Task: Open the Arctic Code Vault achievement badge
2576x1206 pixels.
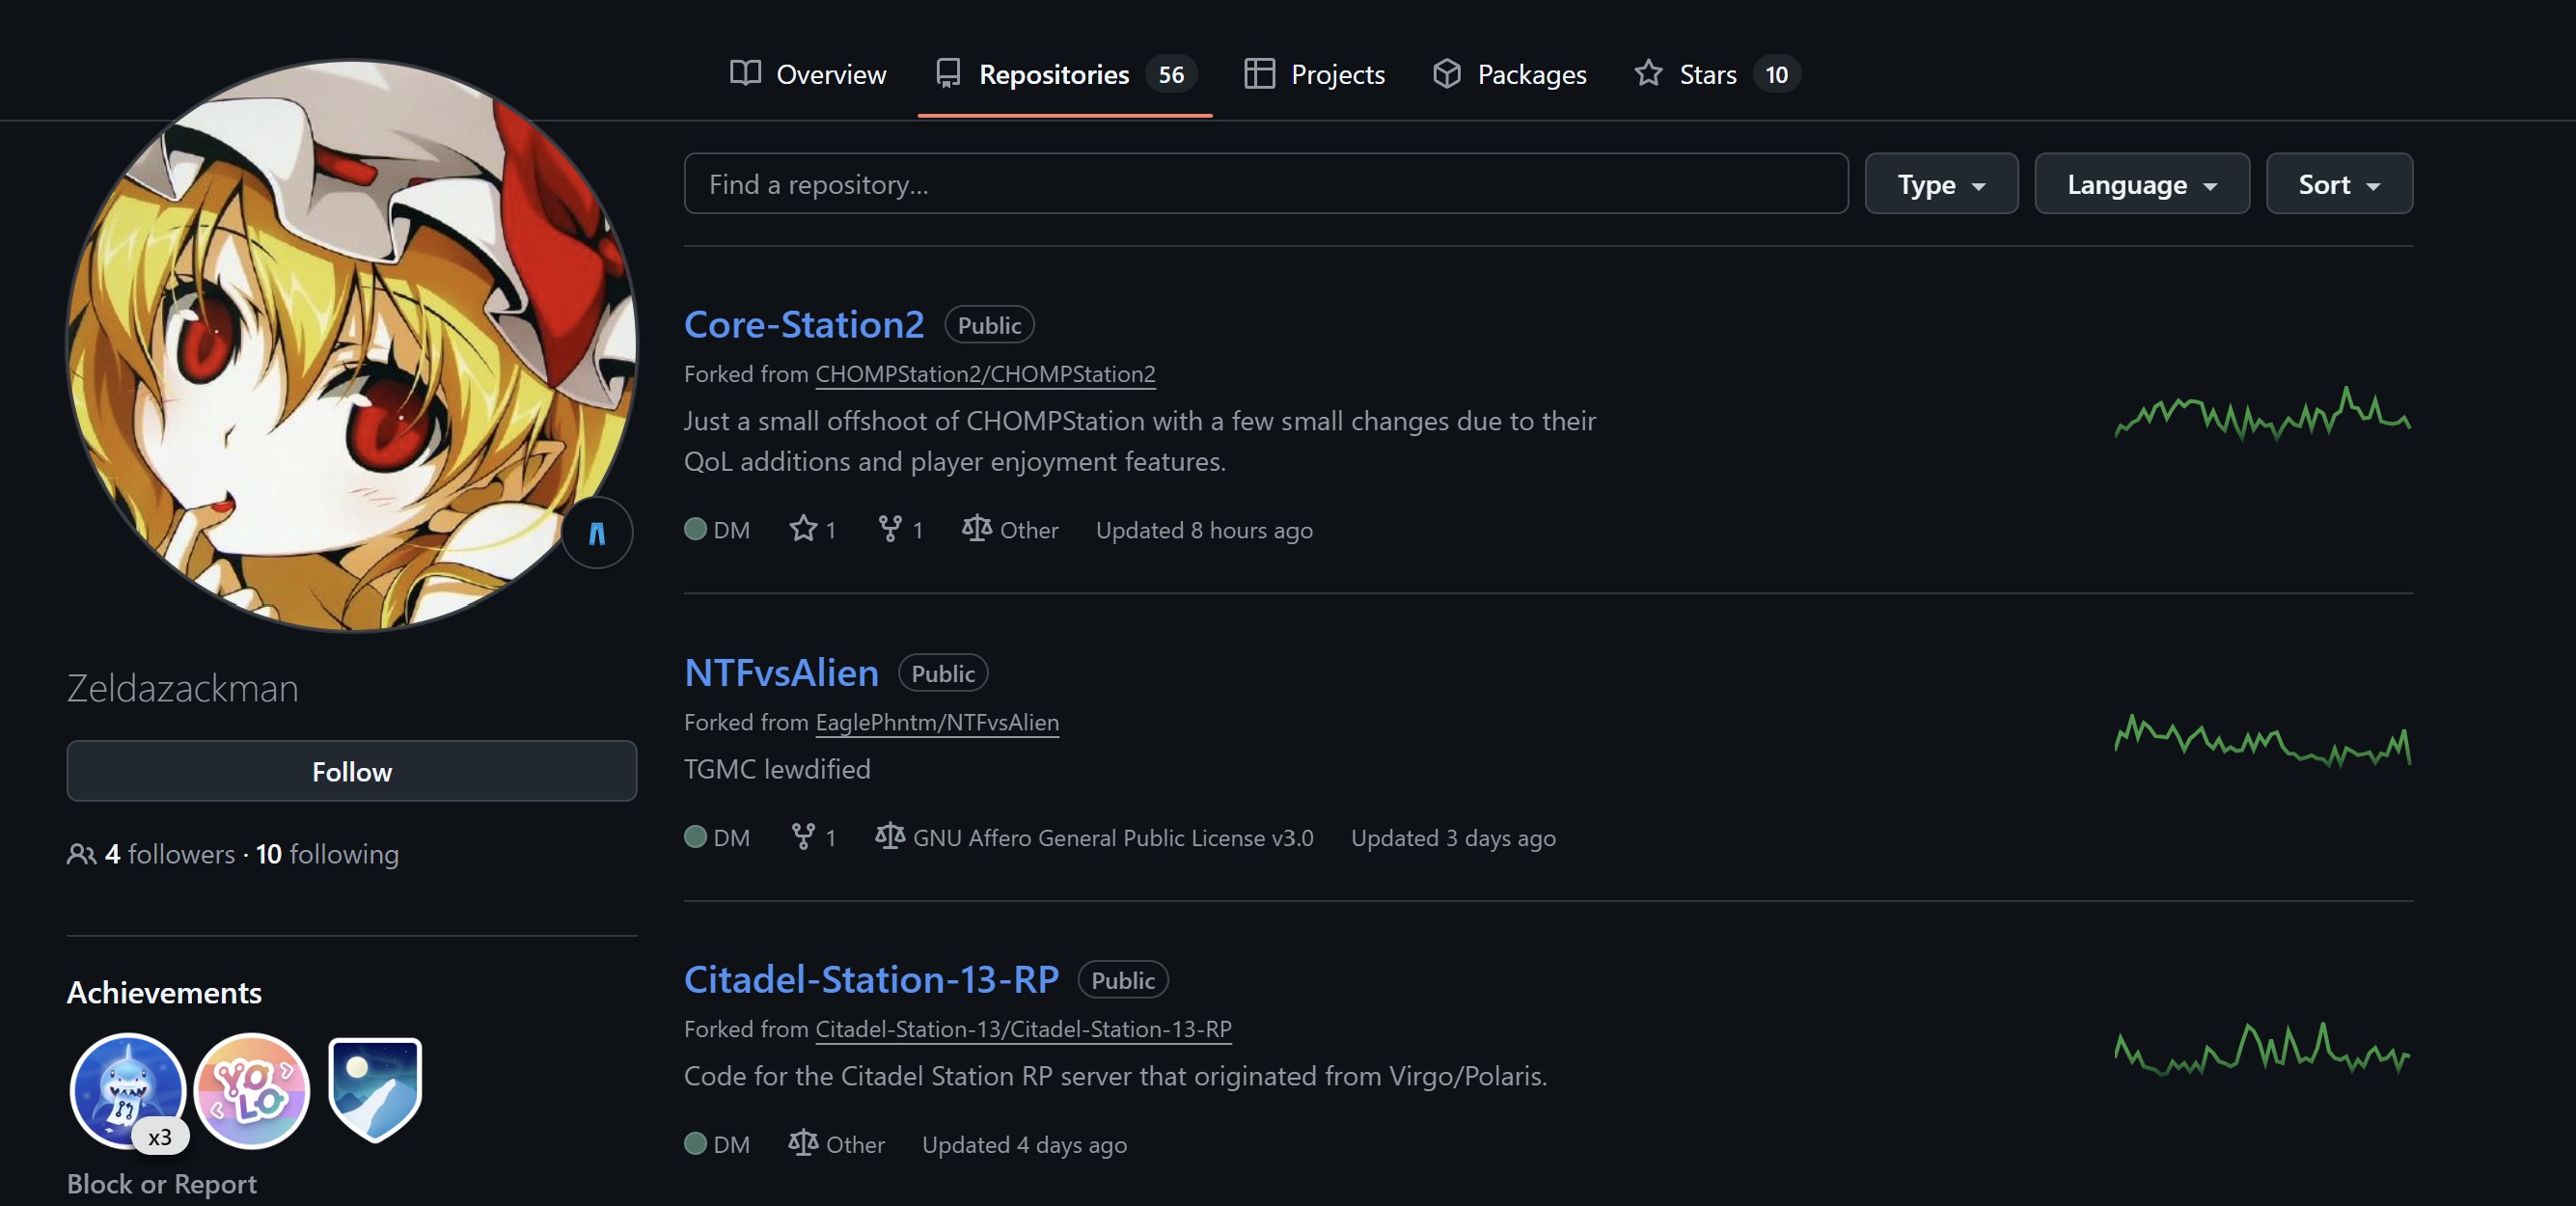Action: tap(375, 1090)
